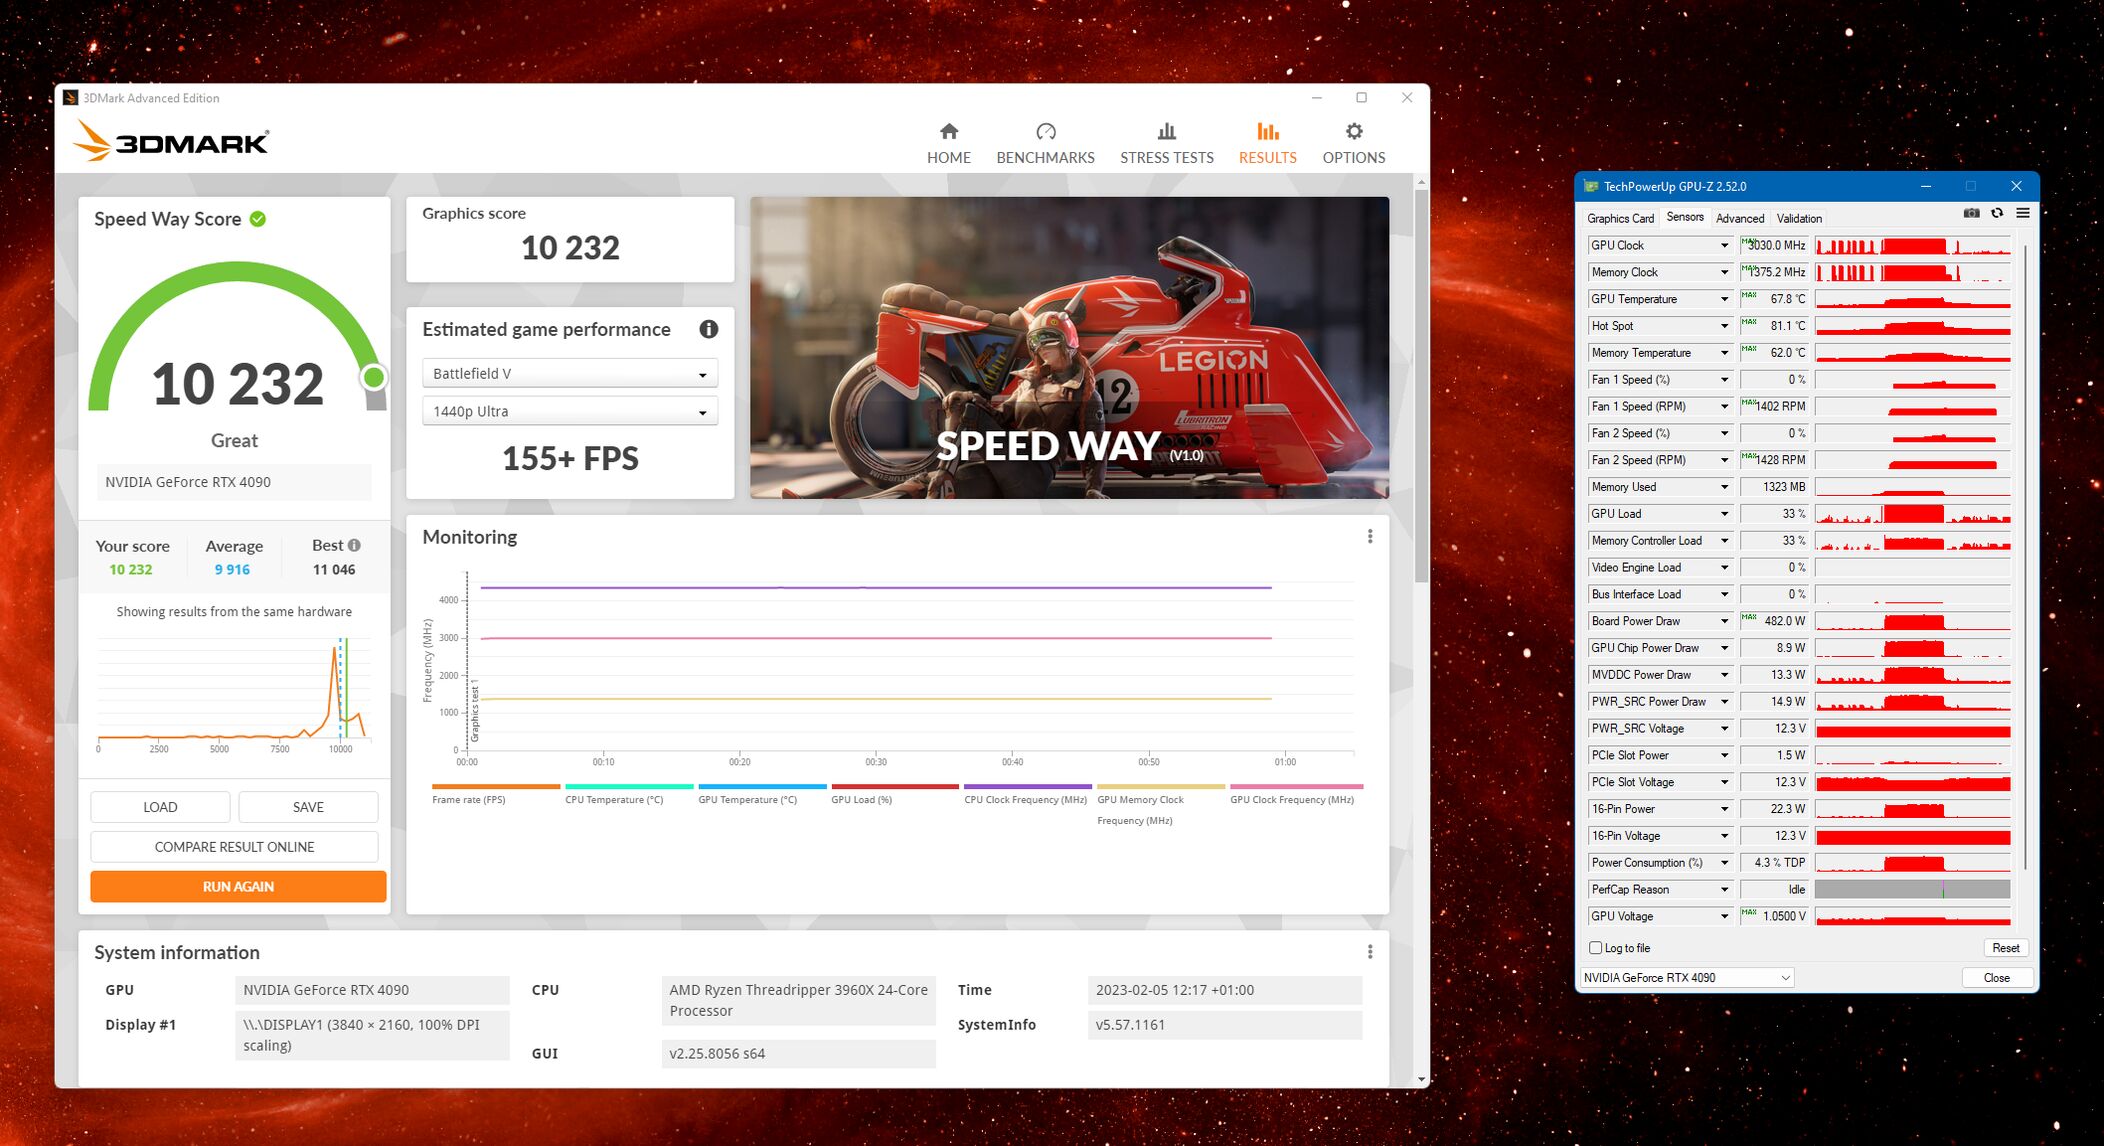Open Stress Tests section
The width and height of the screenshot is (2104, 1146).
[1166, 143]
